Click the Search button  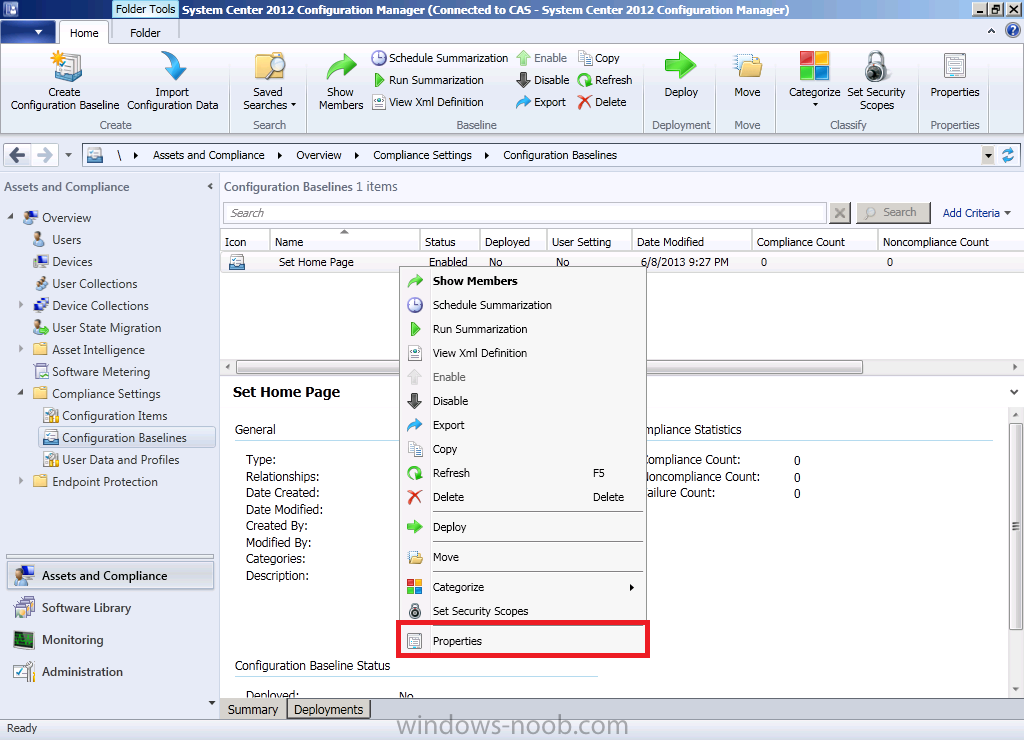click(x=893, y=213)
